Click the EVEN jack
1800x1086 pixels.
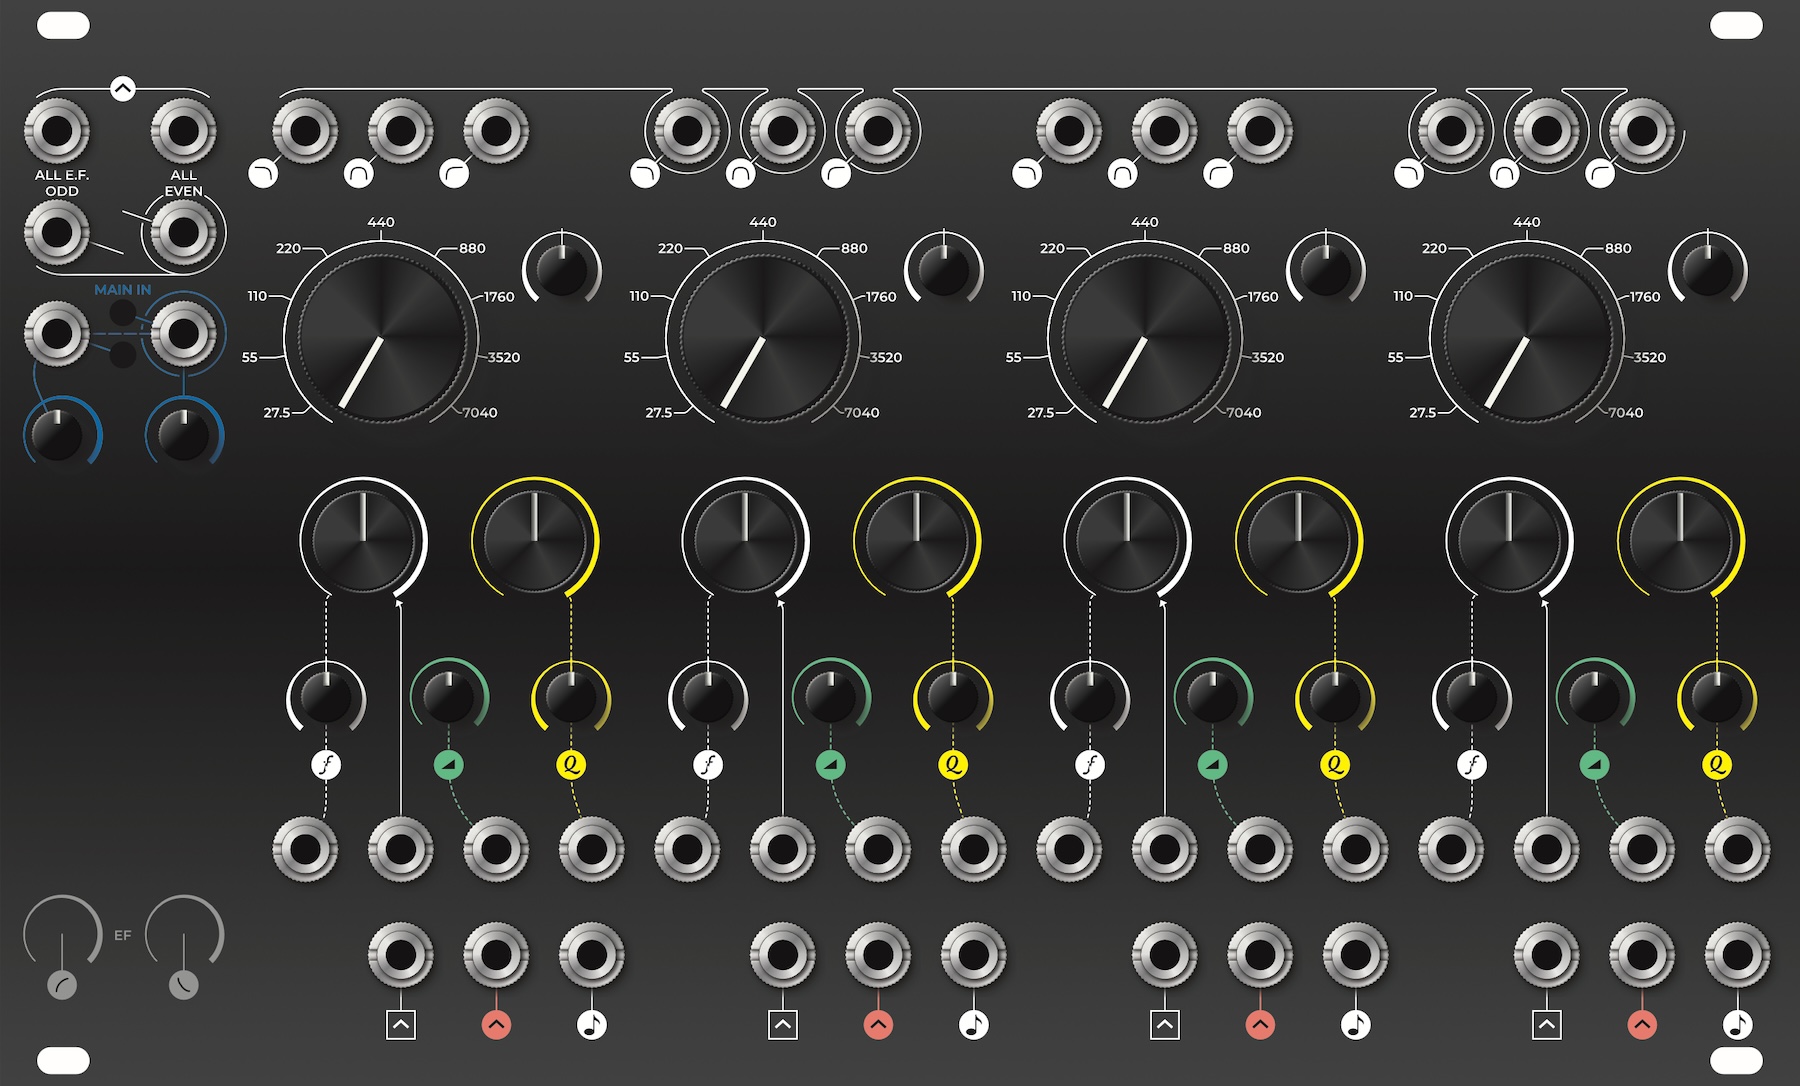point(184,232)
